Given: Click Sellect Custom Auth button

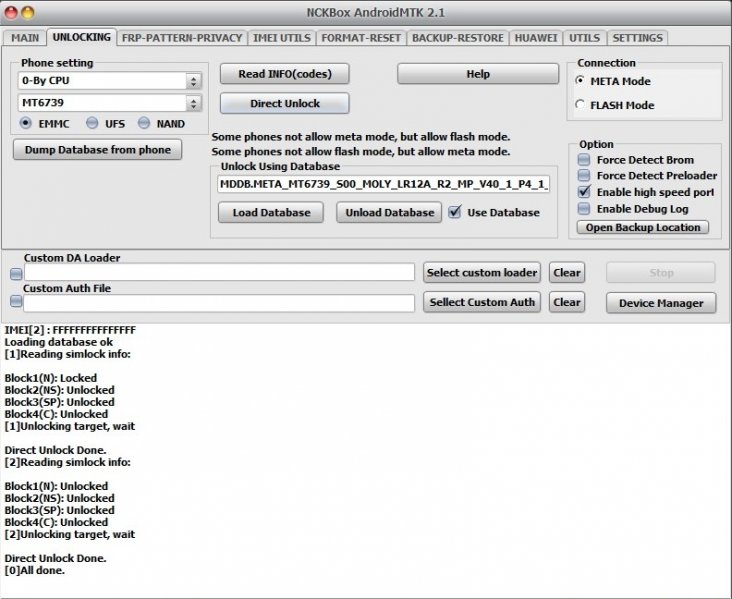Looking at the screenshot, I should tap(482, 302).
